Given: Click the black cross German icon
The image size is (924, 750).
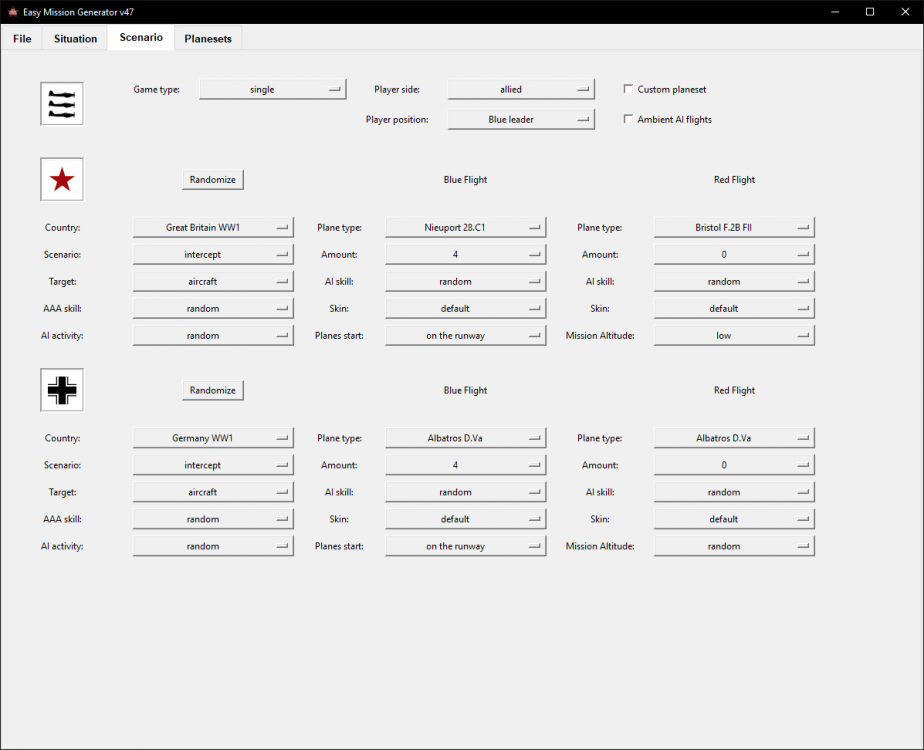Looking at the screenshot, I should (62, 390).
